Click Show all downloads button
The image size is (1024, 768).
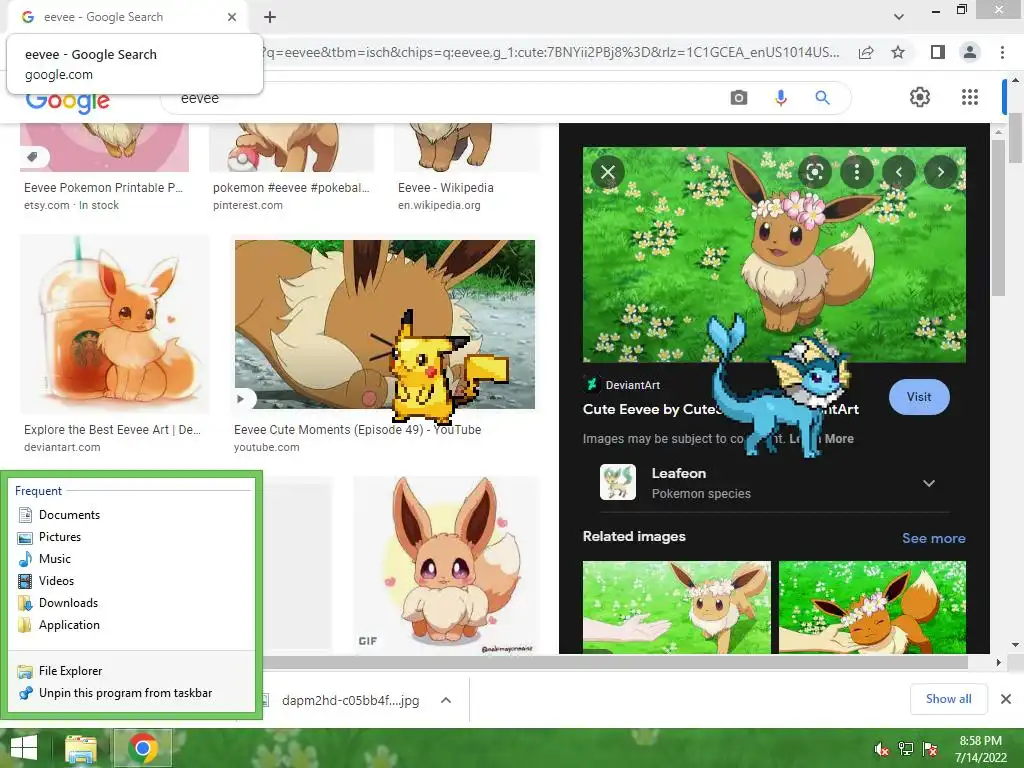[x=948, y=699]
